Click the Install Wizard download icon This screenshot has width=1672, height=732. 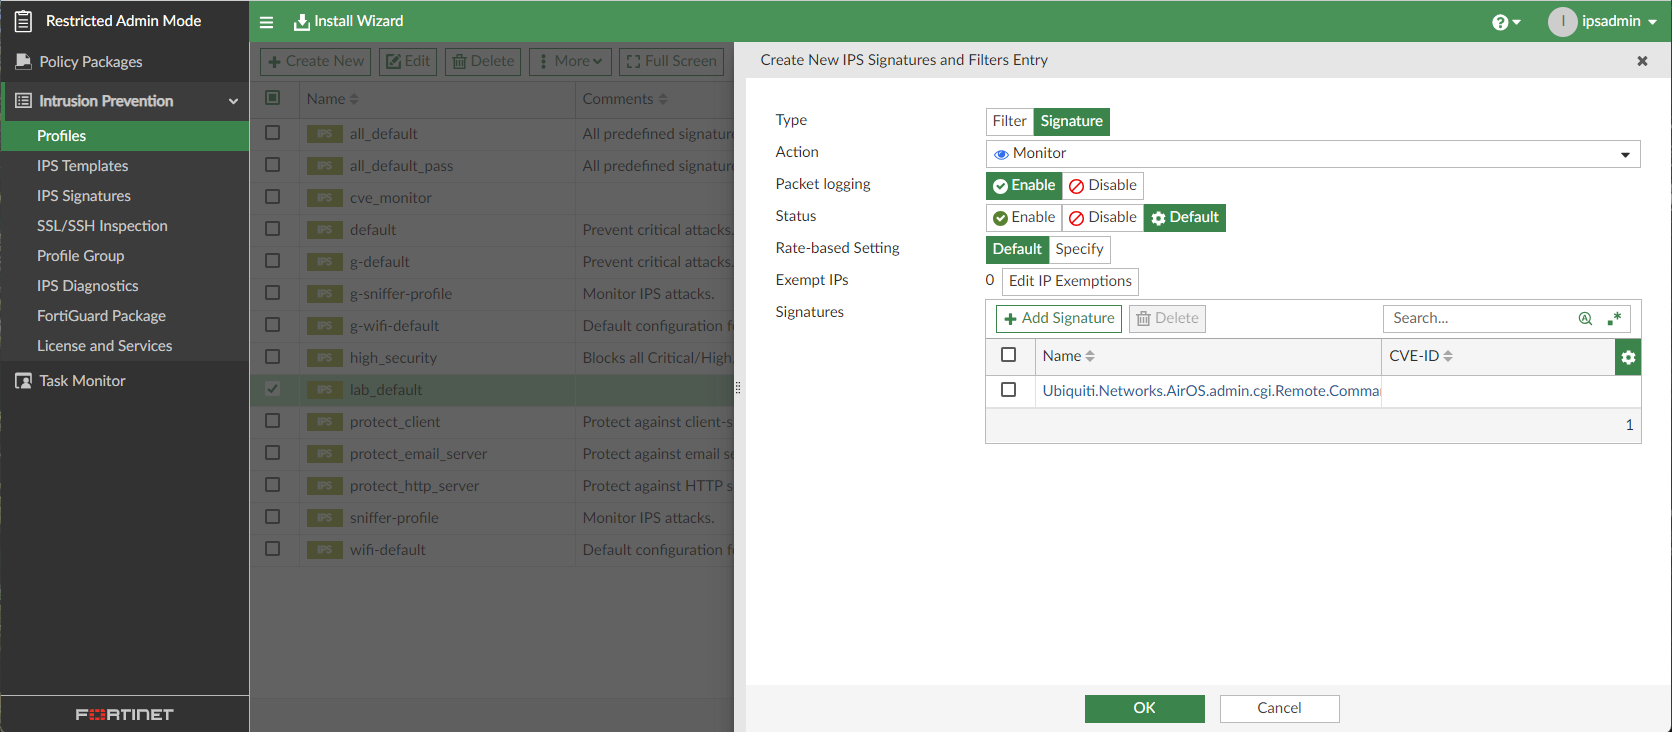(x=301, y=22)
